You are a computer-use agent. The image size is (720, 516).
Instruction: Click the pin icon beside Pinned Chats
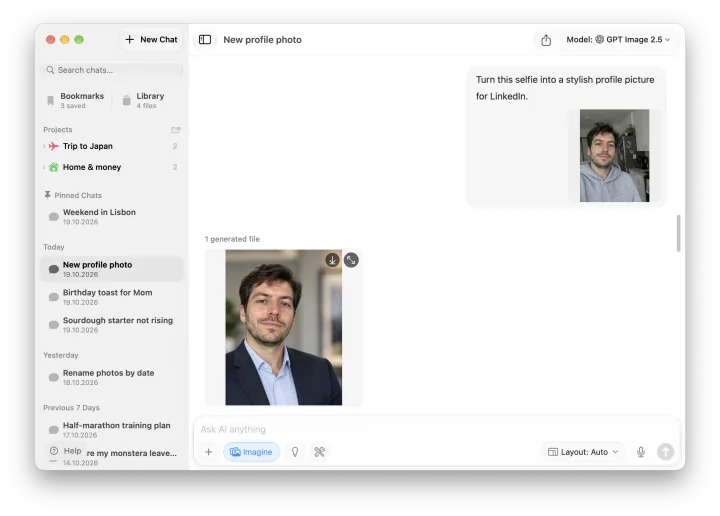tap(47, 195)
